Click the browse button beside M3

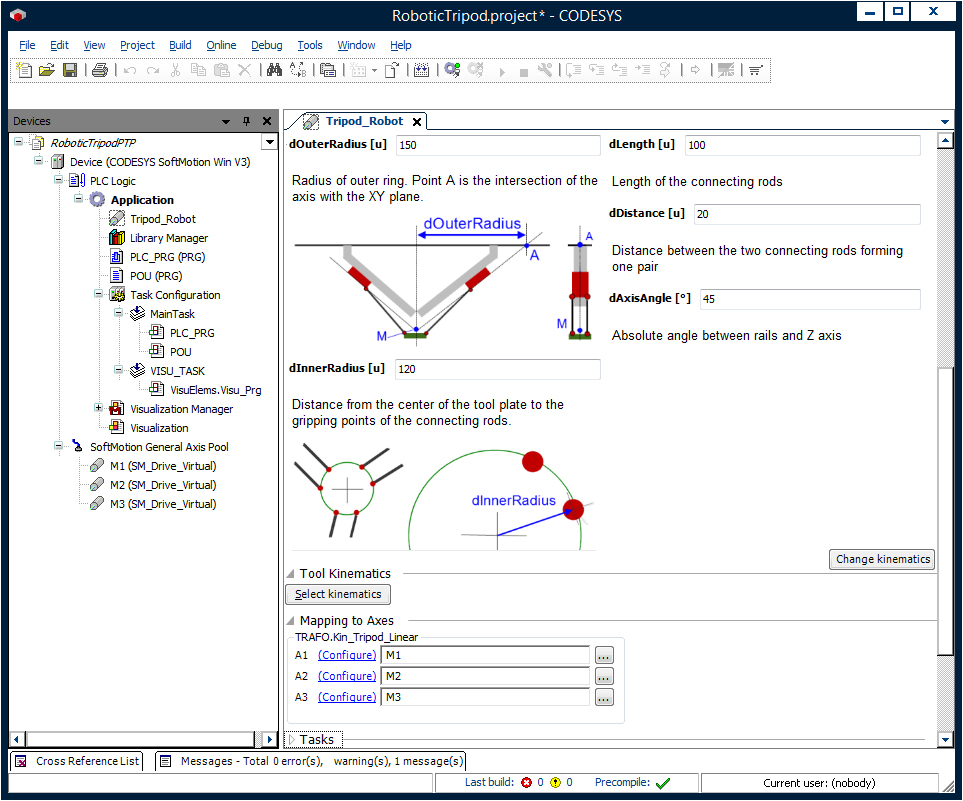click(603, 698)
